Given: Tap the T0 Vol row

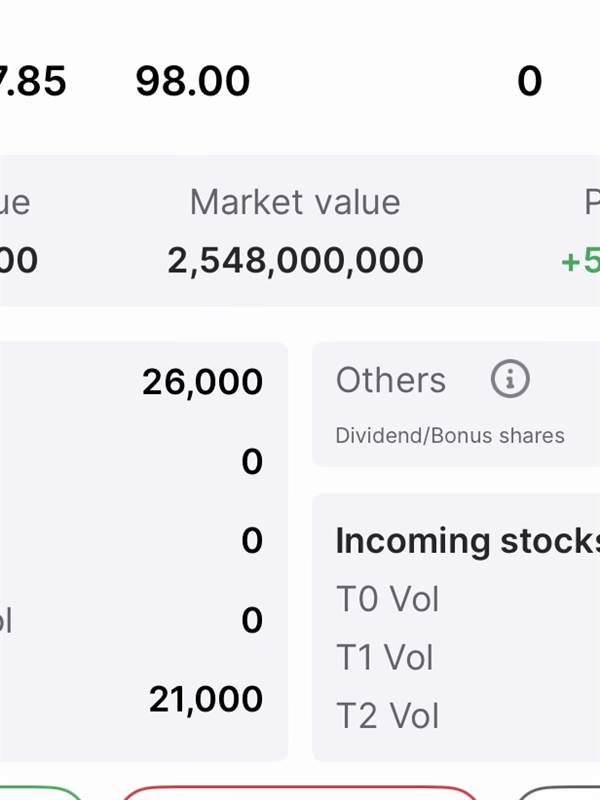Looking at the screenshot, I should point(388,599).
